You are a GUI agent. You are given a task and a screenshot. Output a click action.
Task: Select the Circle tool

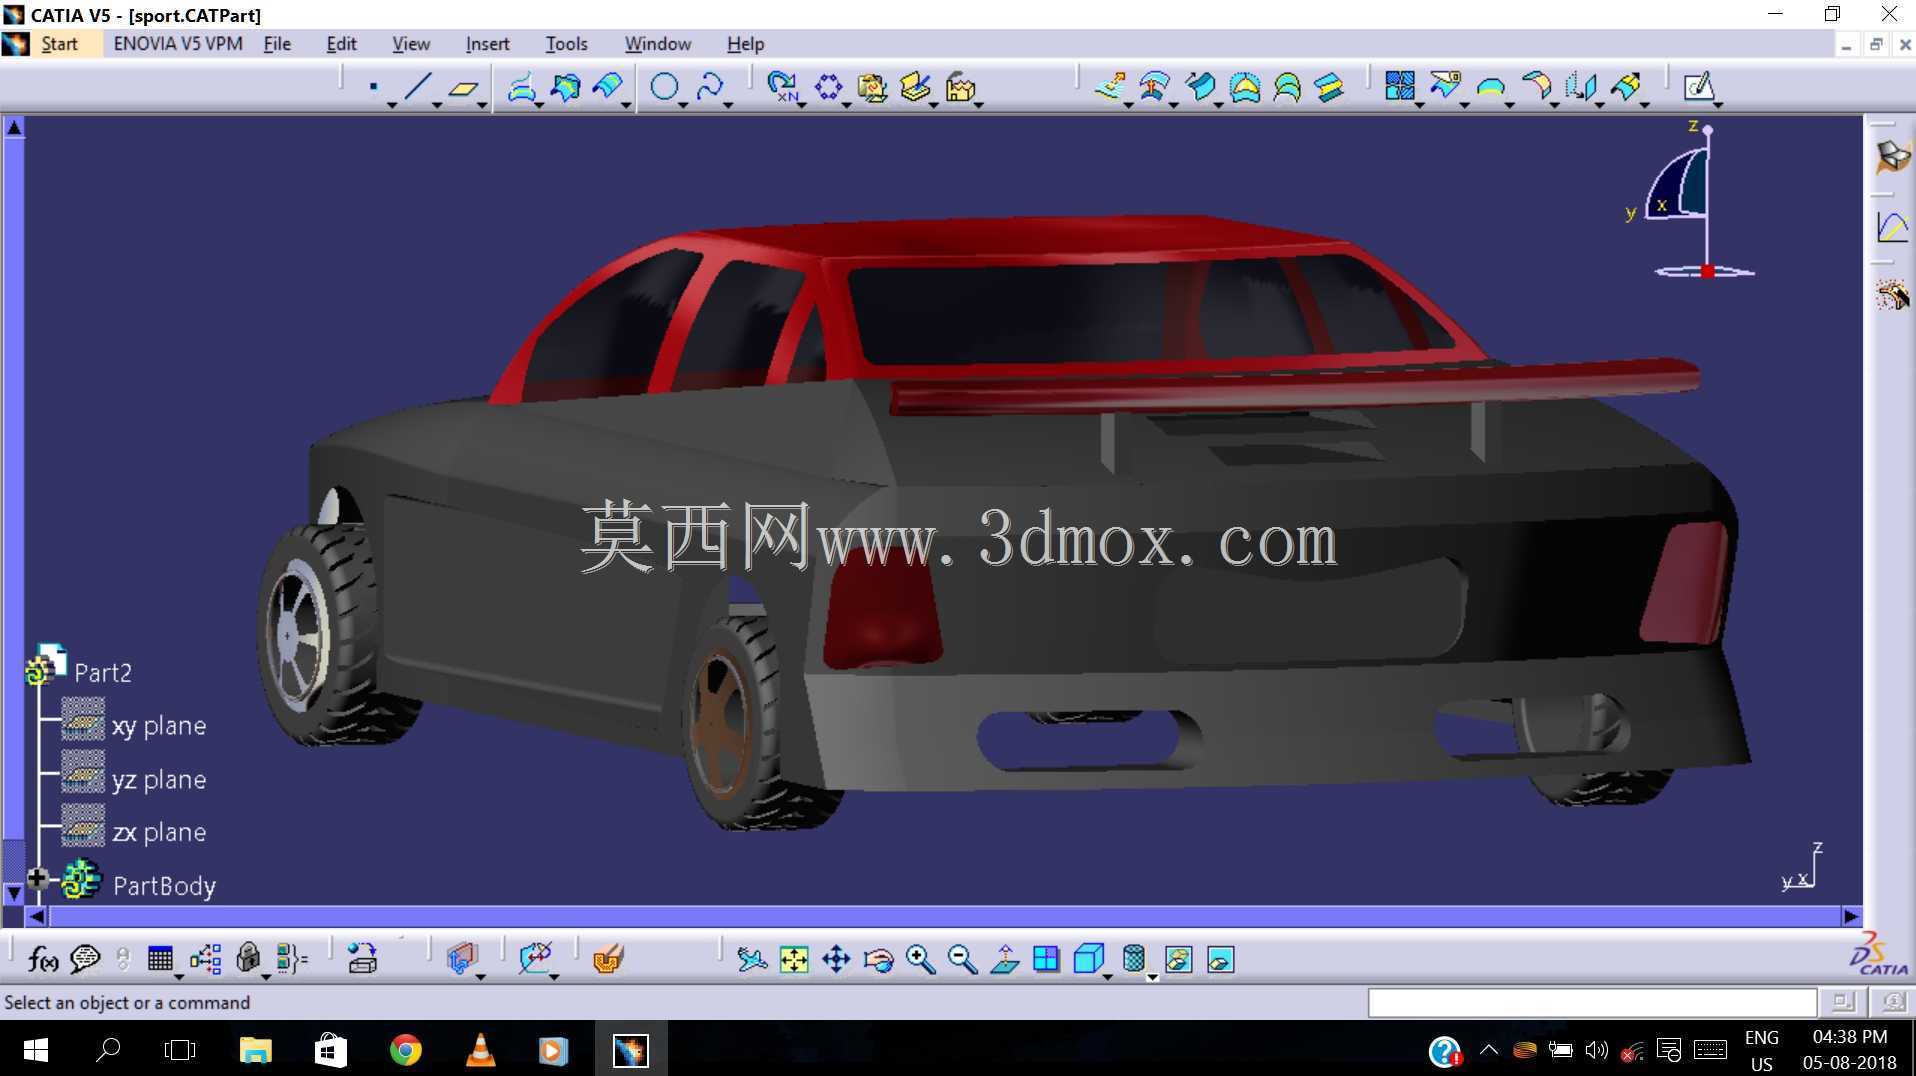(664, 87)
